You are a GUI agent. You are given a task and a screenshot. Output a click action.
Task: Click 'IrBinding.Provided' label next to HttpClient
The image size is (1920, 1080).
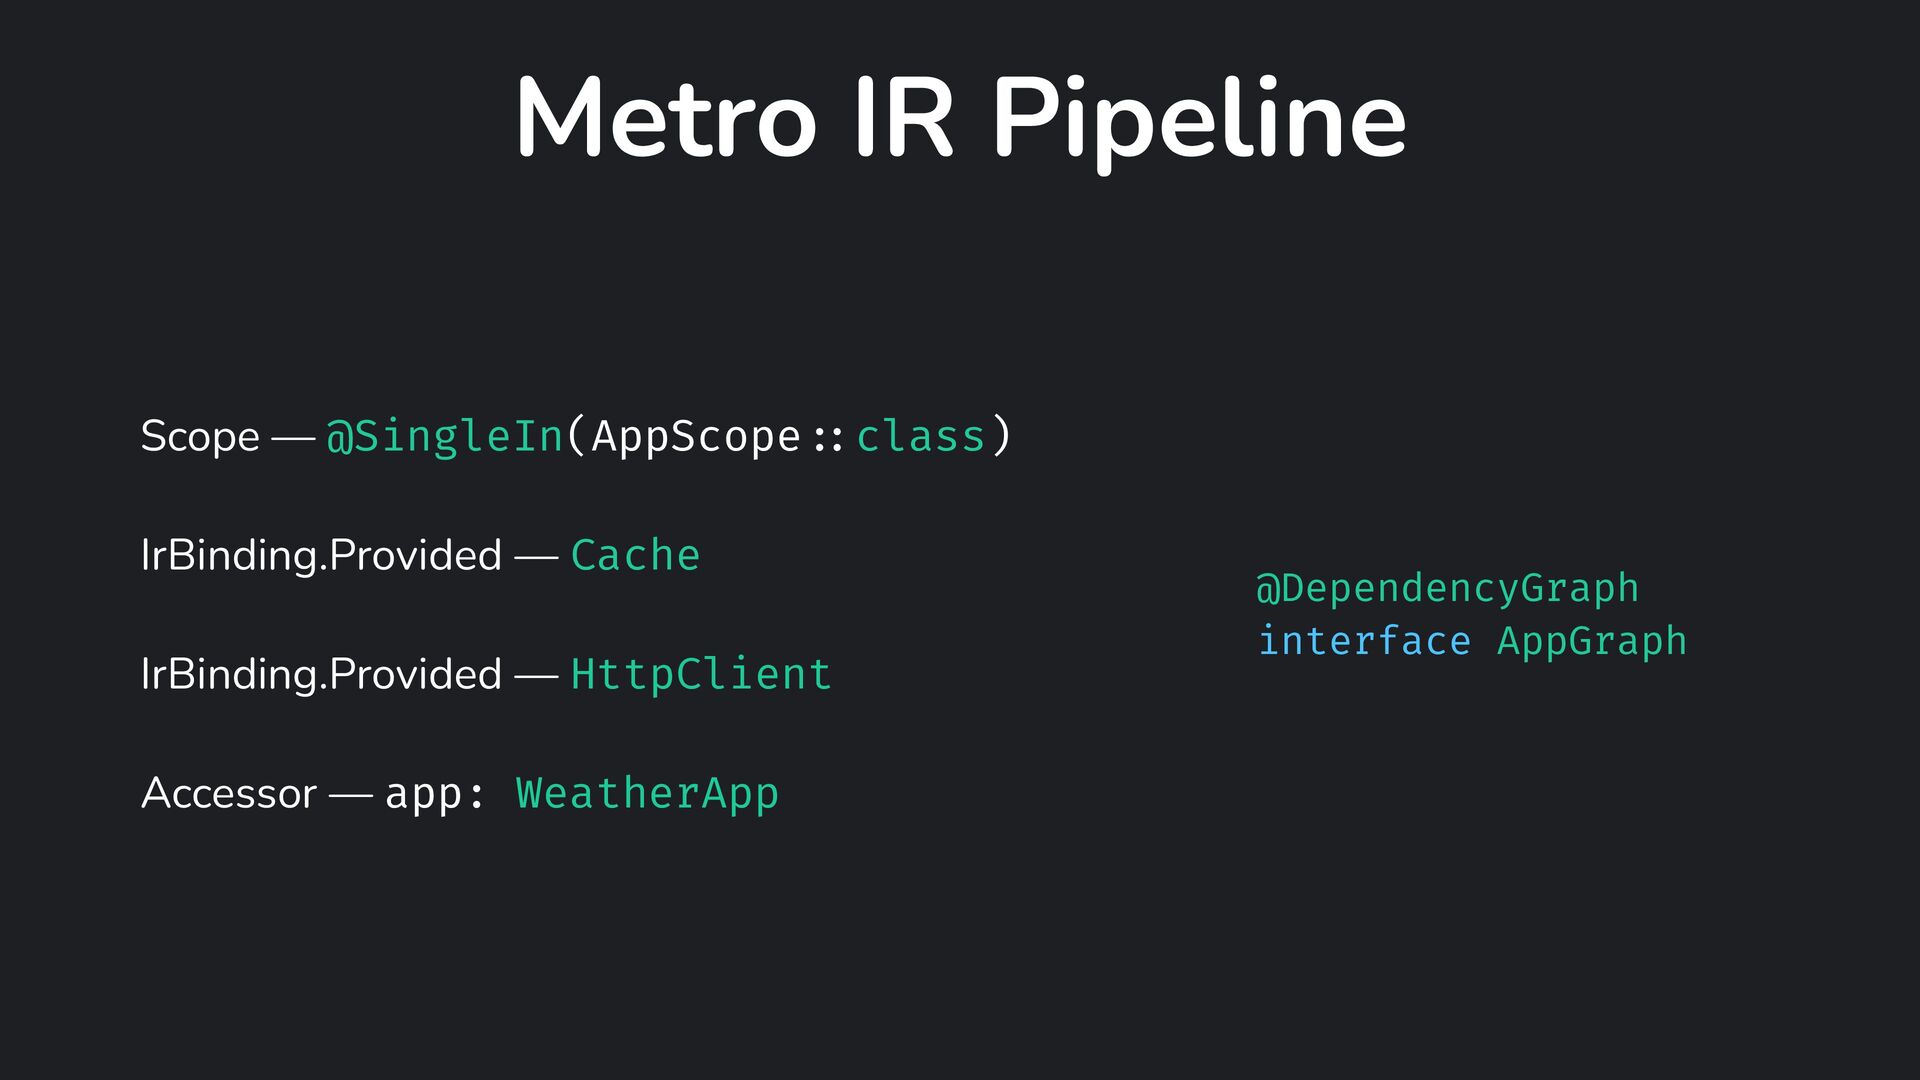coord(321,674)
